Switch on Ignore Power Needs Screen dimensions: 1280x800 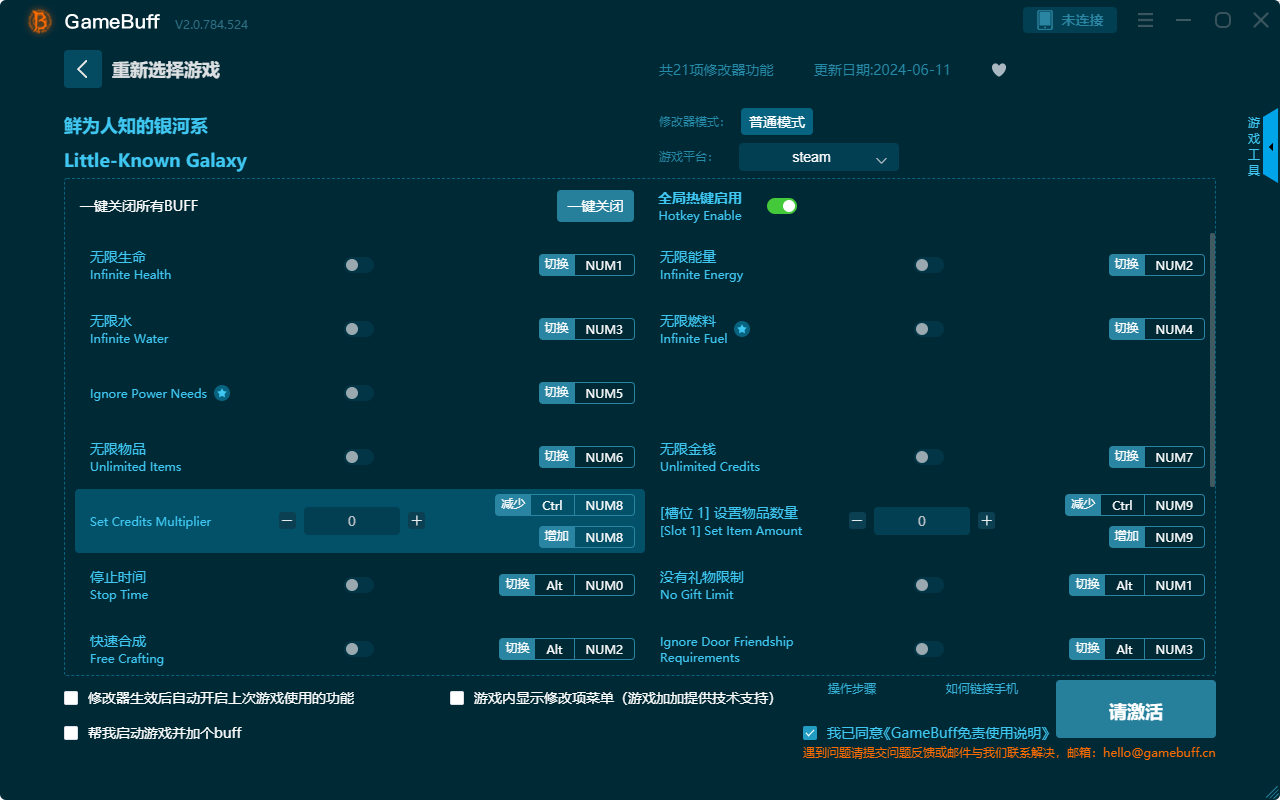pyautogui.click(x=359, y=393)
